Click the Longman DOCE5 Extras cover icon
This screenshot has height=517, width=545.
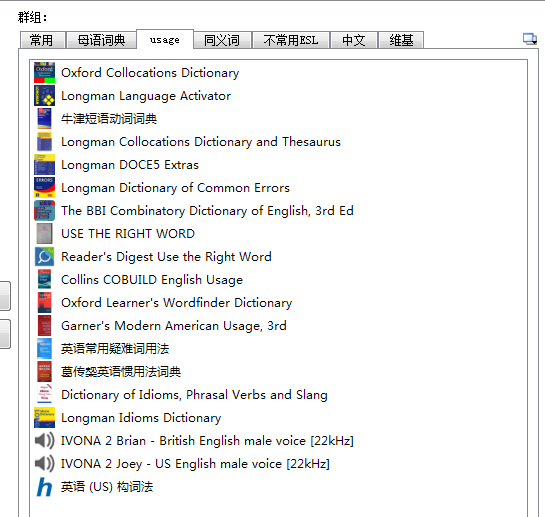[x=44, y=164]
